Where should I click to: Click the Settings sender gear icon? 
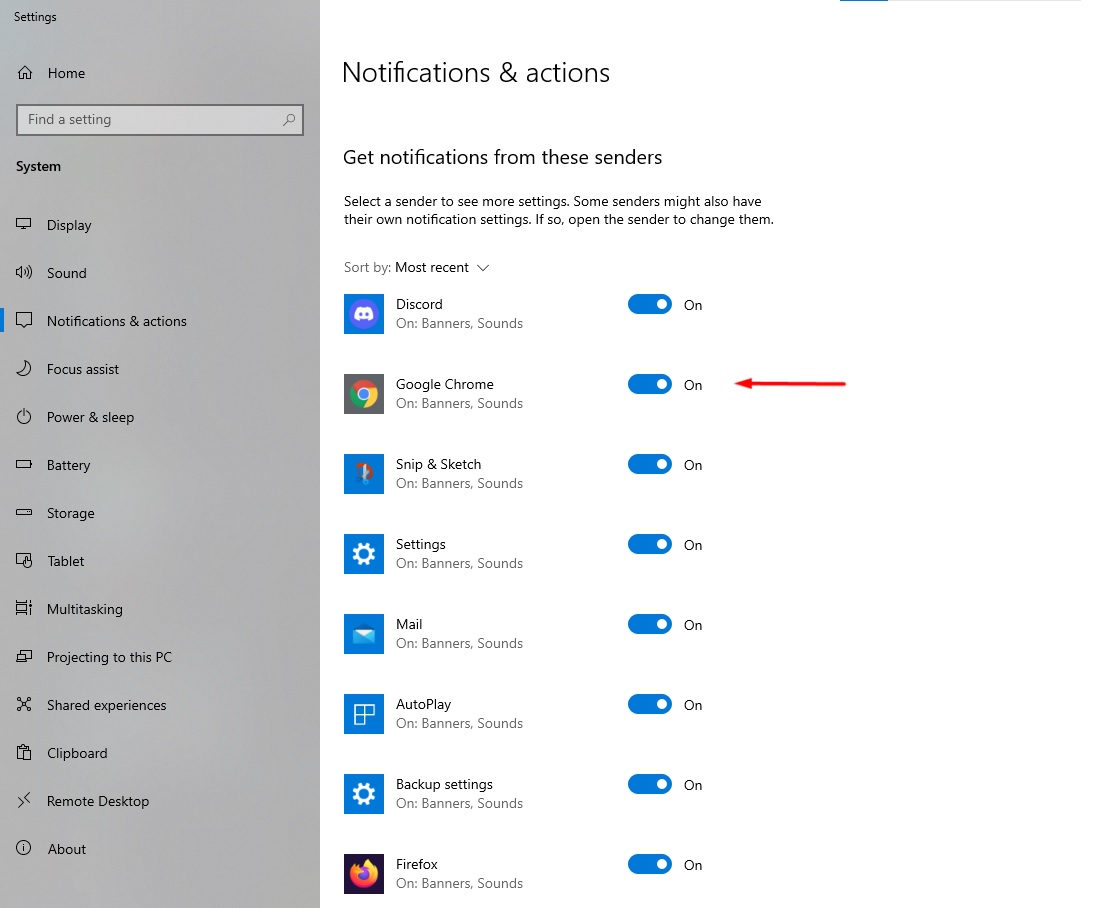(364, 554)
